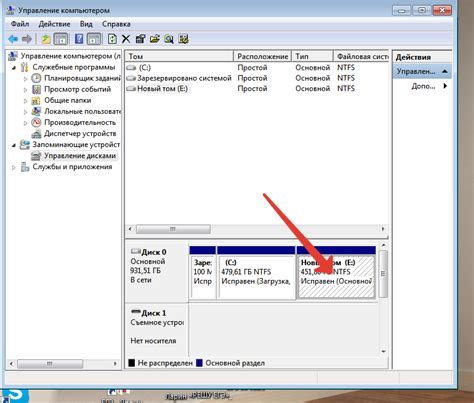The height and width of the screenshot is (403, 474).
Task: Click volume list horizontal scrollbar thumb
Action: [x=173, y=229]
